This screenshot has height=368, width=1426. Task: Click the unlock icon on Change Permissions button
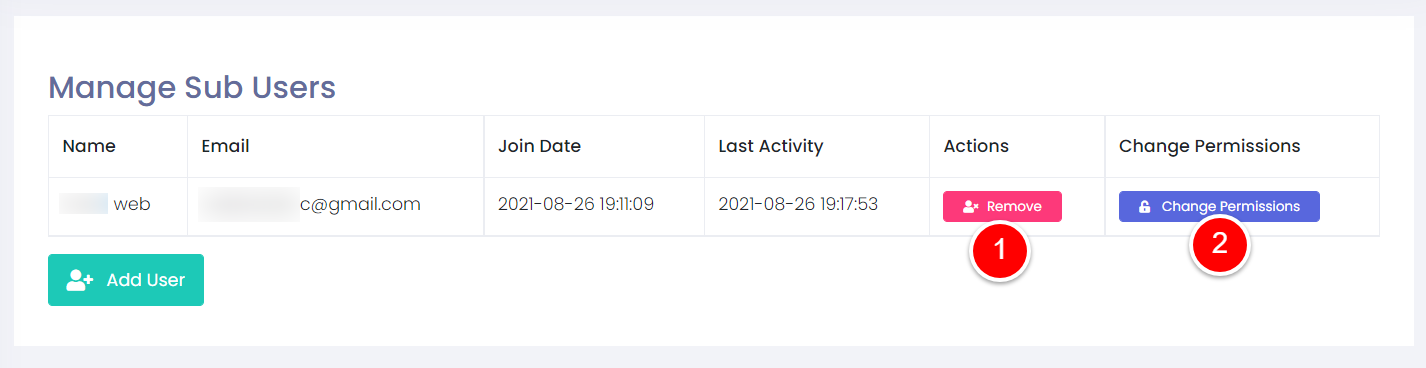coord(1145,207)
